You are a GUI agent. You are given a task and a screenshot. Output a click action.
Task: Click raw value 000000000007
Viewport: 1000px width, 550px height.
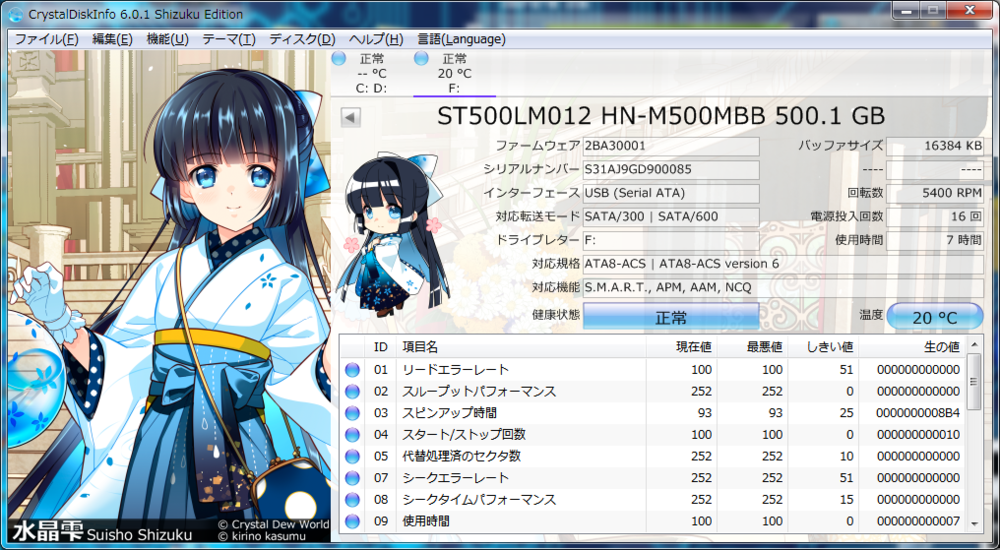(918, 522)
